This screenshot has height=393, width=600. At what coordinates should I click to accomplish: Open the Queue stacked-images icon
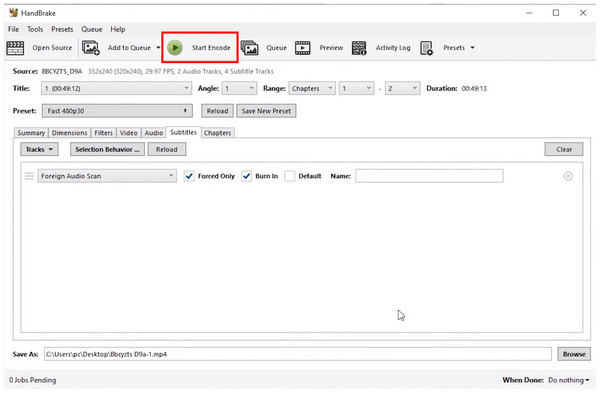[249, 48]
